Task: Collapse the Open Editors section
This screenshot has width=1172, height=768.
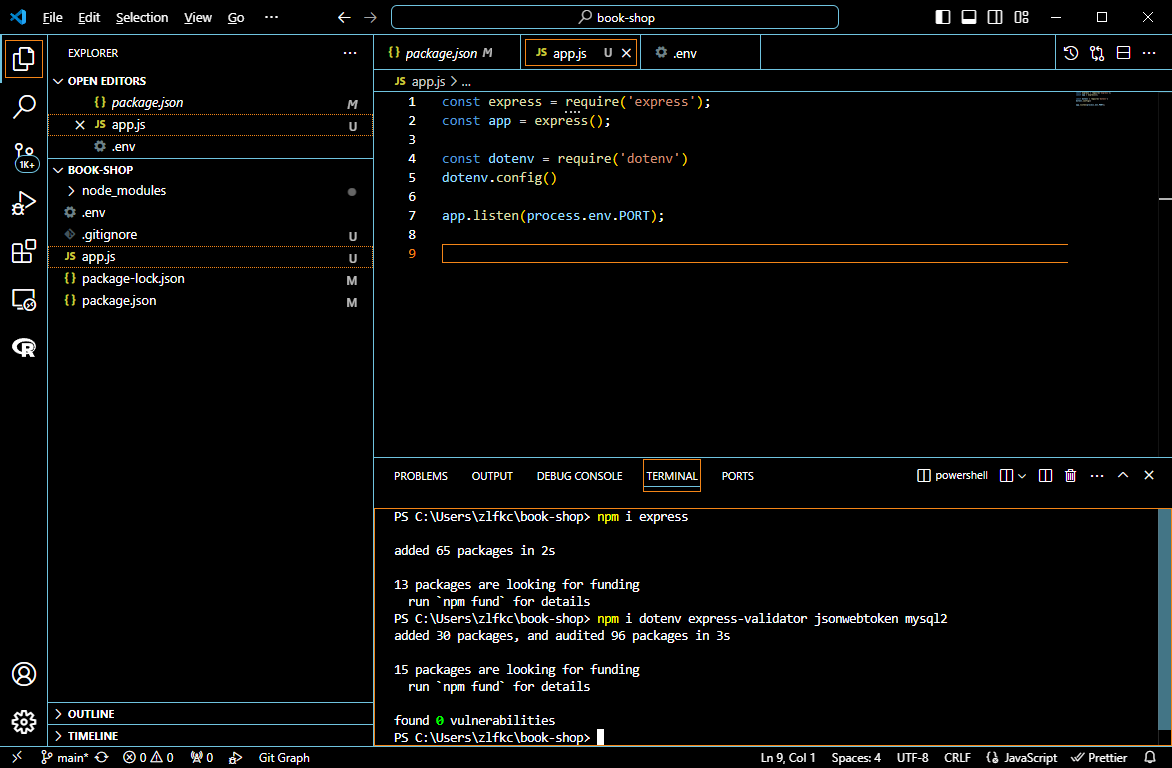Action: [58, 81]
